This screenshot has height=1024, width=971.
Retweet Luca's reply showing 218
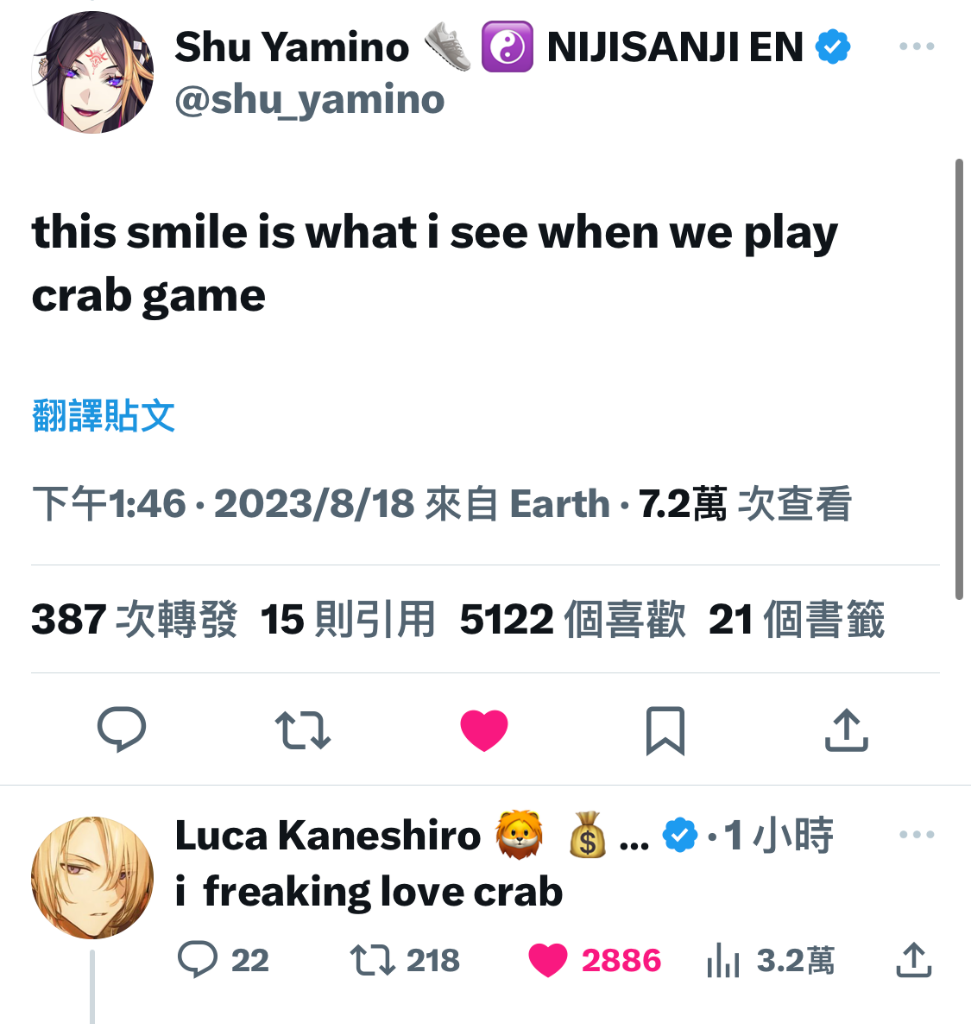click(405, 960)
